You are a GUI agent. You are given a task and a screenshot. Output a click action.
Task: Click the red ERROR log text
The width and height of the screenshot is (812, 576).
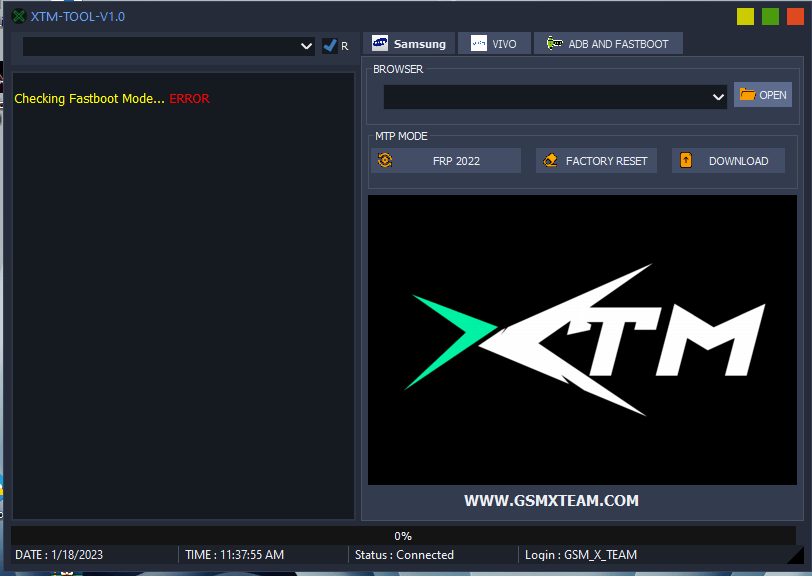[190, 98]
